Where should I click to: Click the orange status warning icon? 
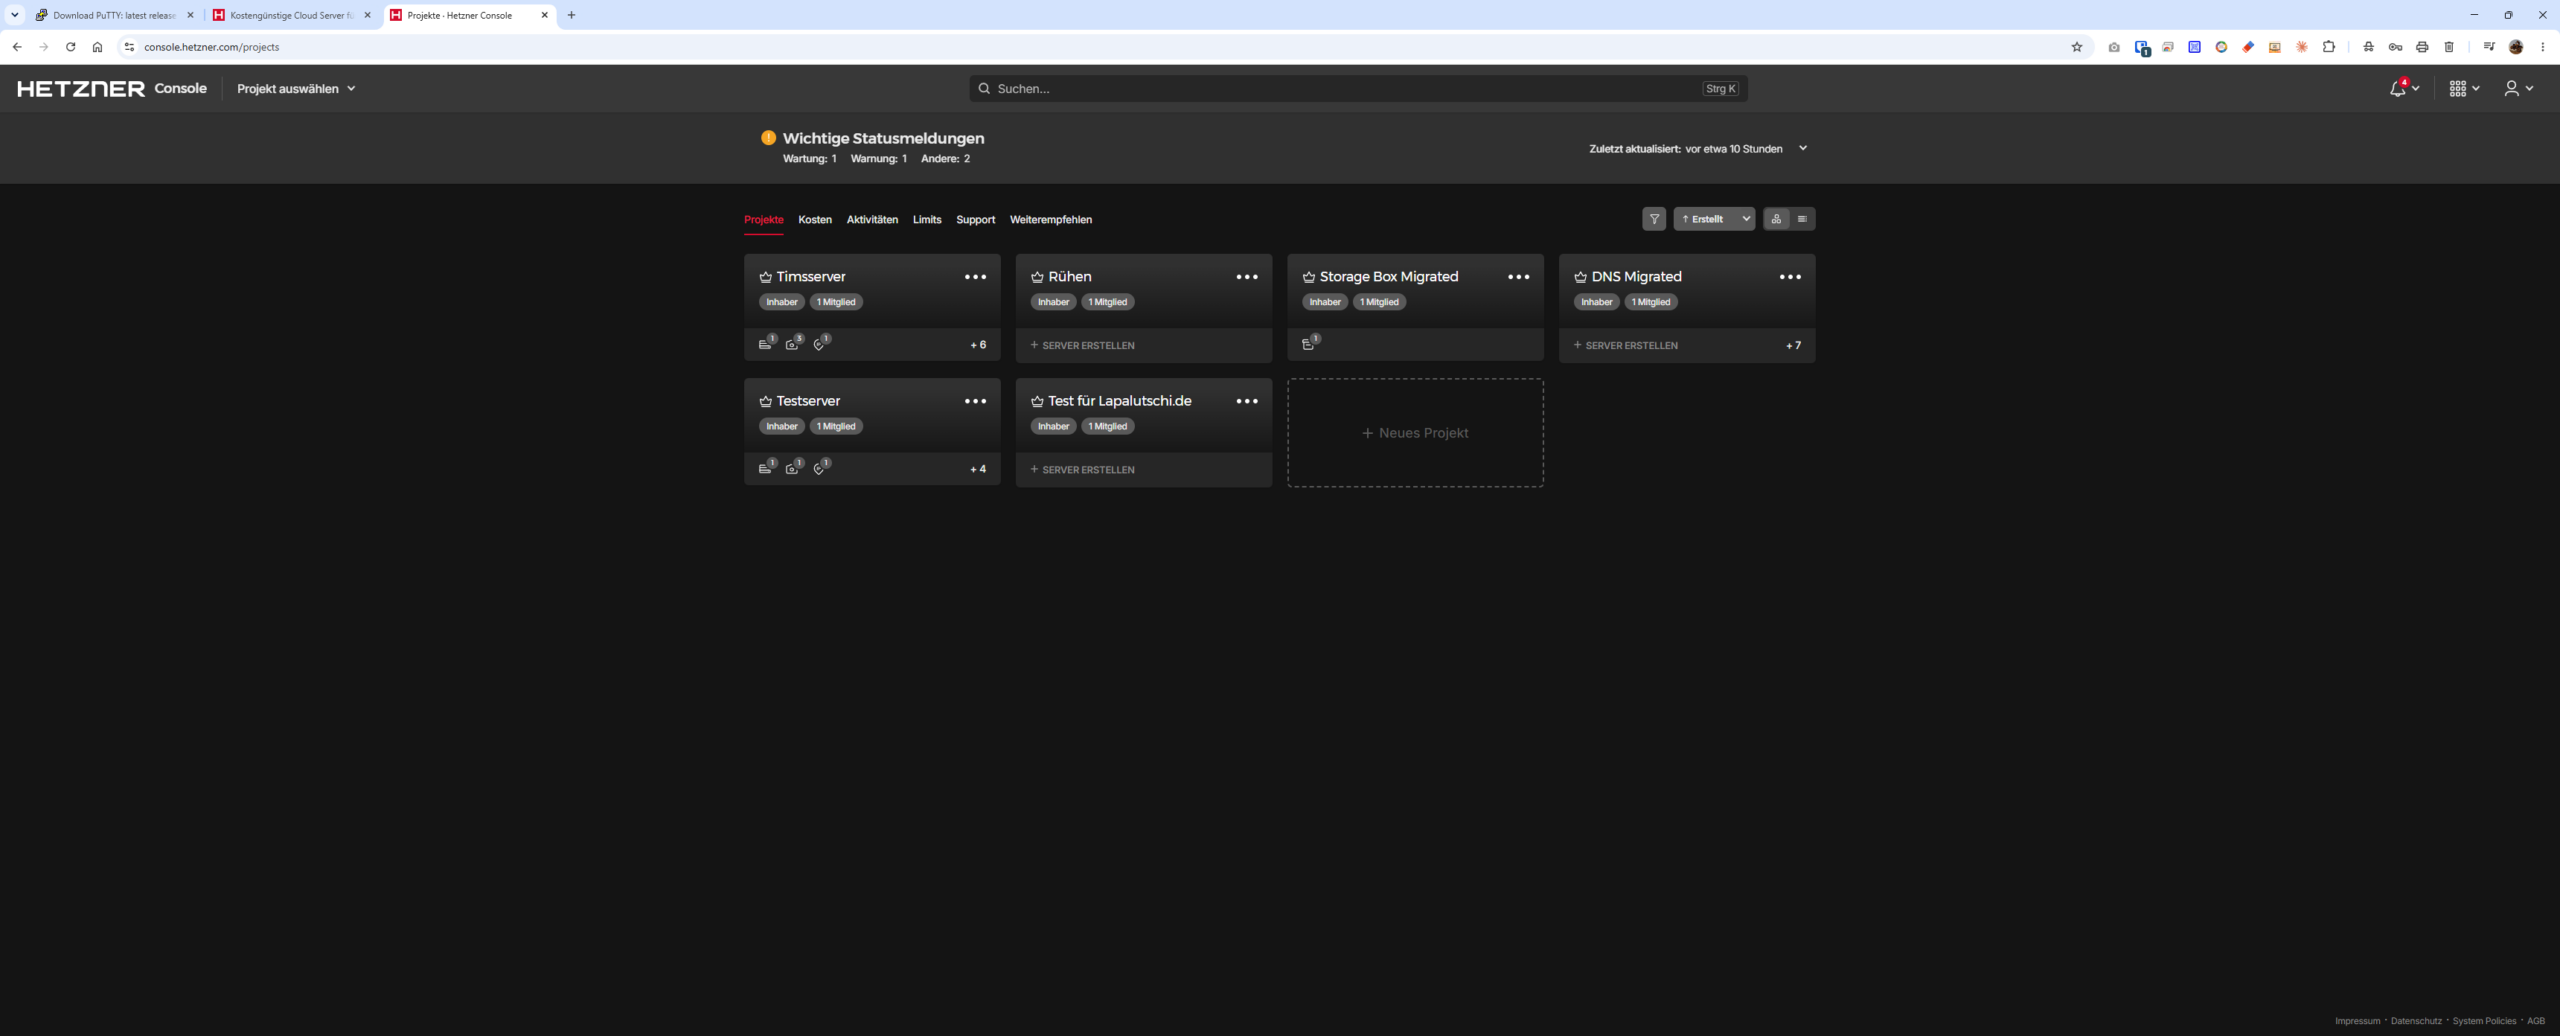coord(768,138)
